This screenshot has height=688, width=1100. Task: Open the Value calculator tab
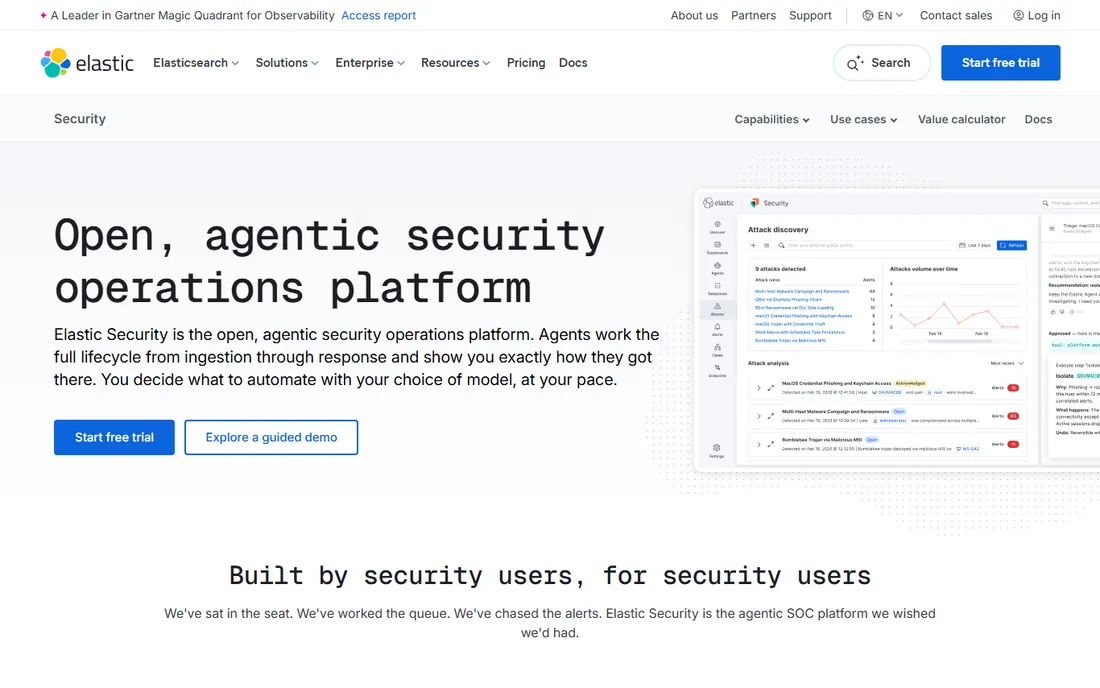click(x=962, y=119)
